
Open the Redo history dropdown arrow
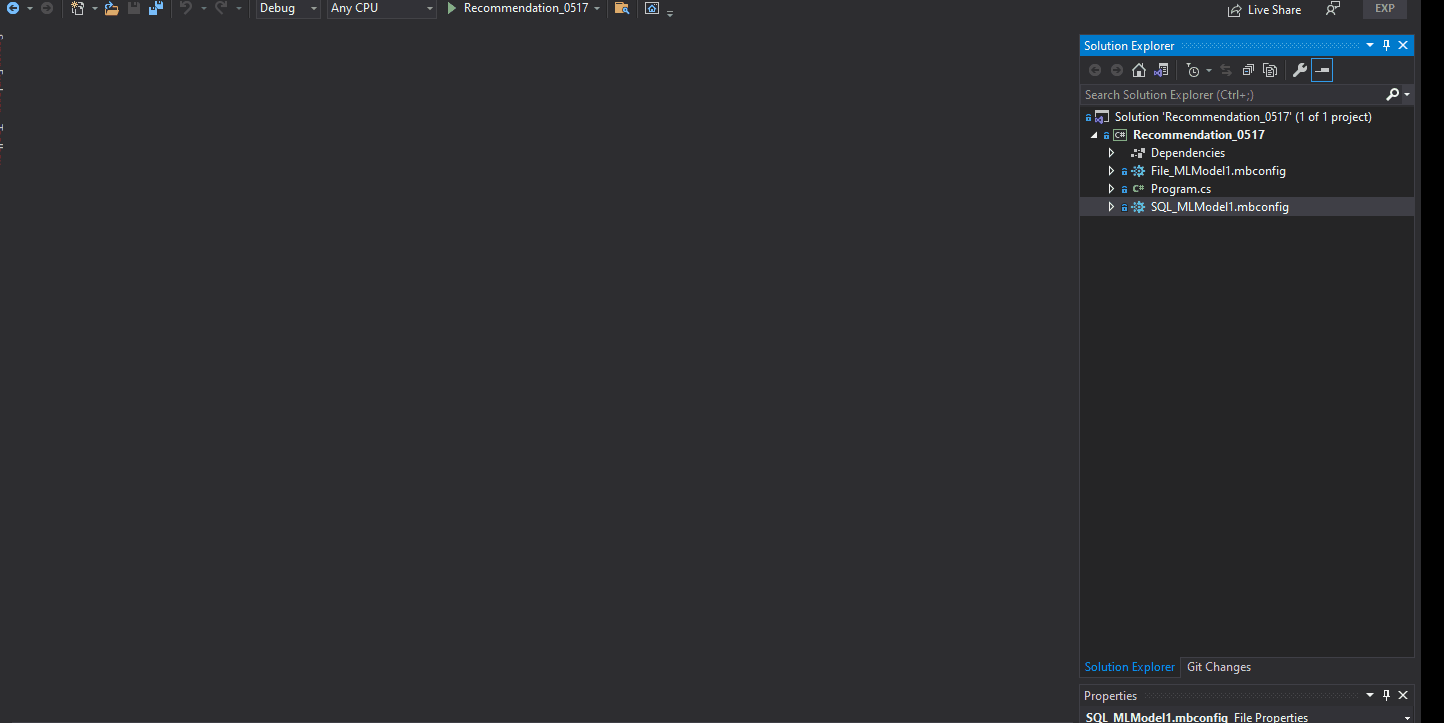(239, 8)
